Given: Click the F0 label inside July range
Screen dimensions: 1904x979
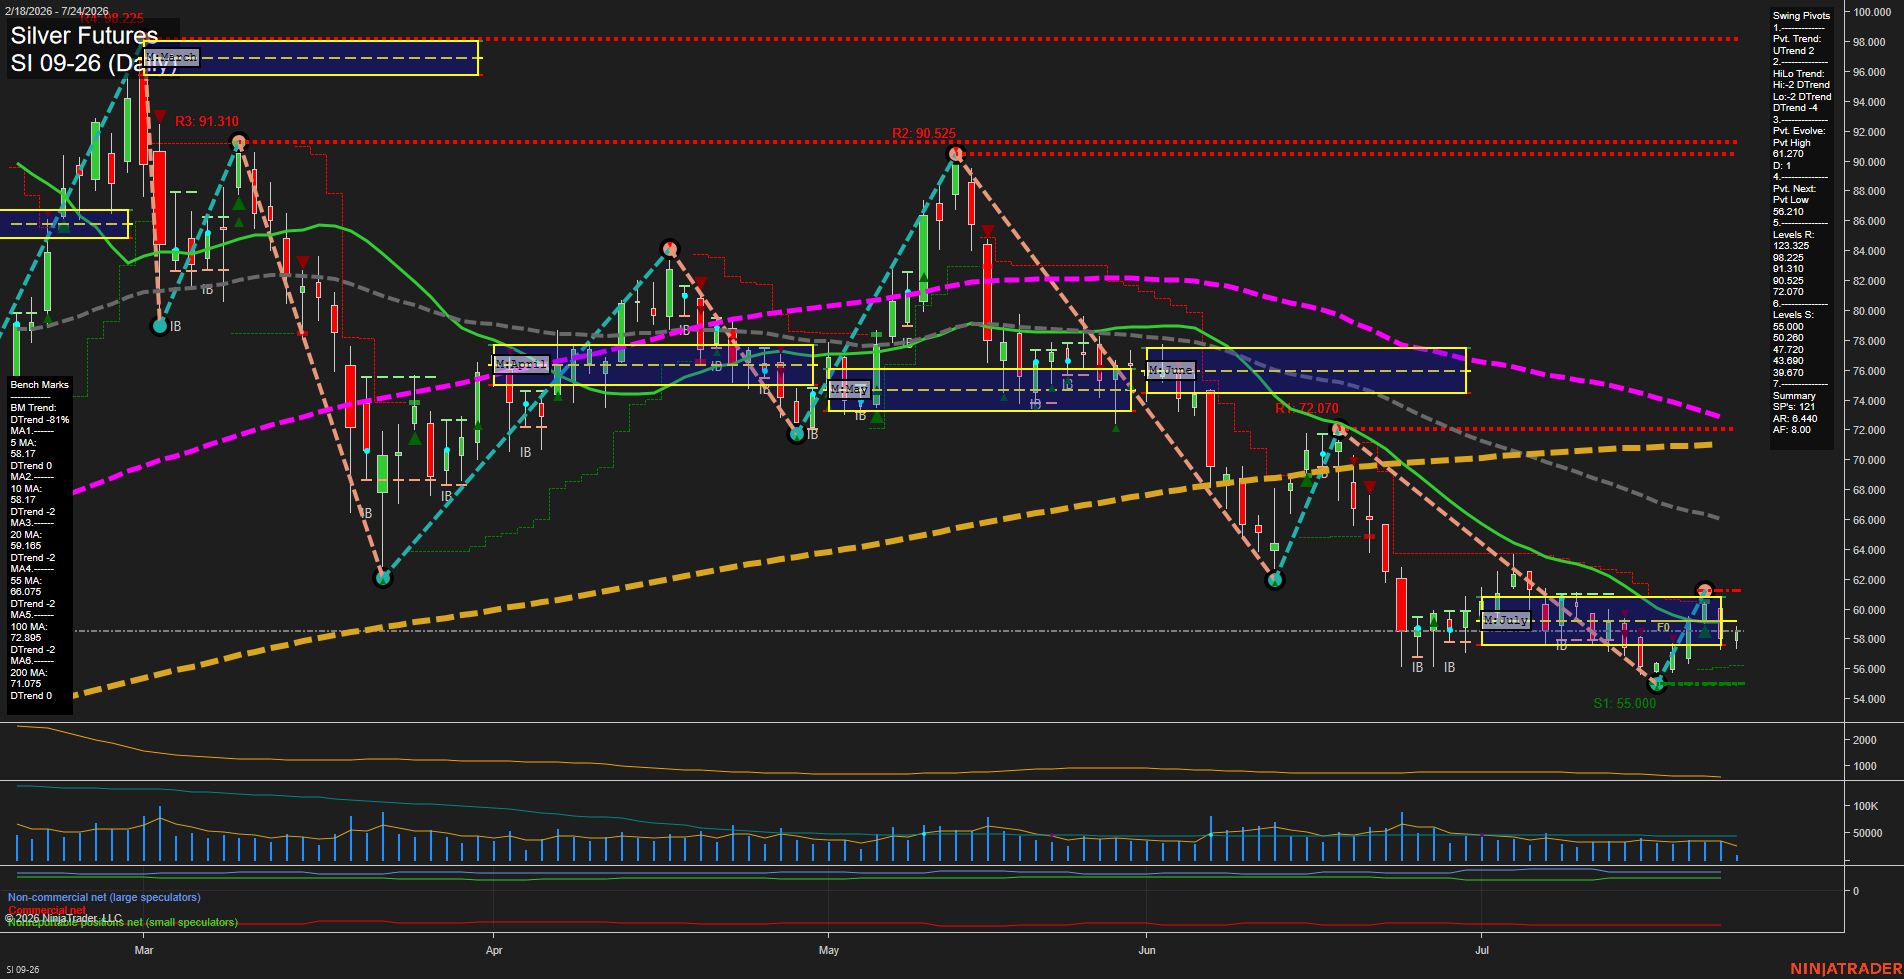Looking at the screenshot, I should pyautogui.click(x=1663, y=628).
